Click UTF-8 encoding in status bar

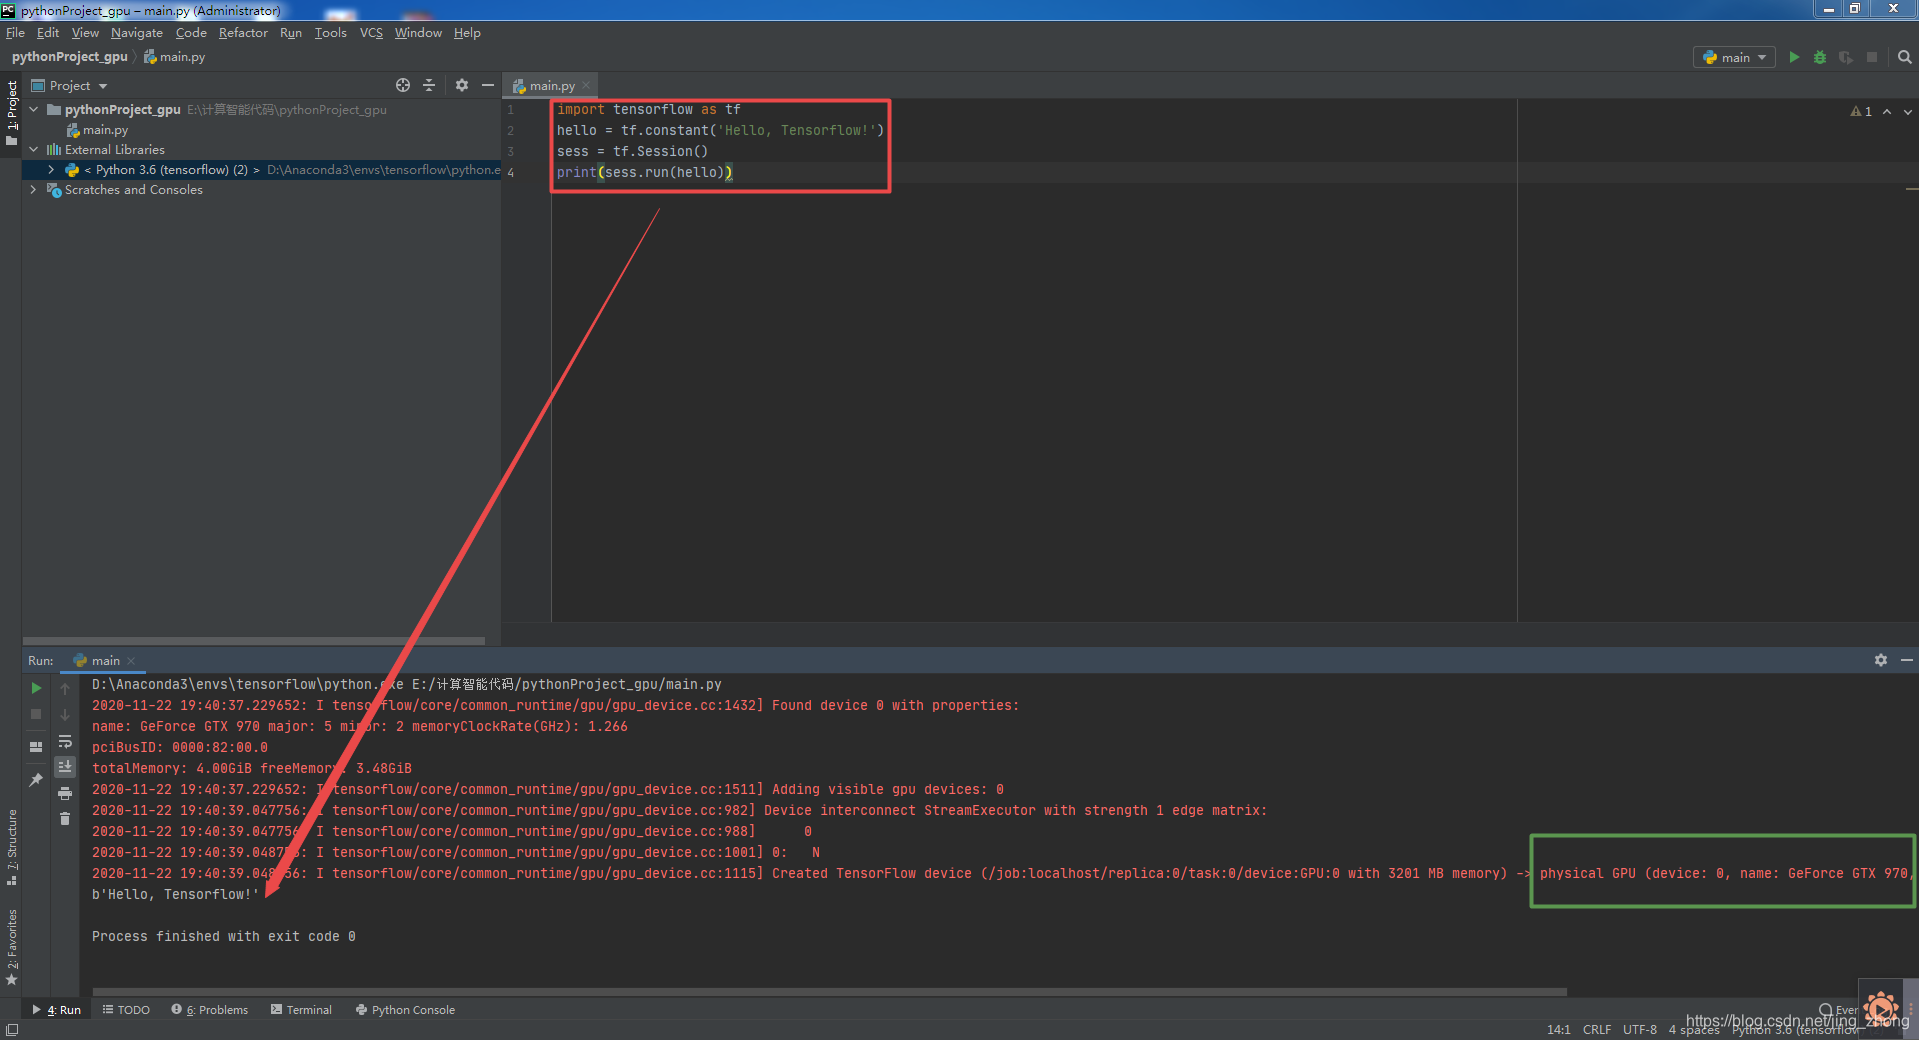click(1640, 1030)
